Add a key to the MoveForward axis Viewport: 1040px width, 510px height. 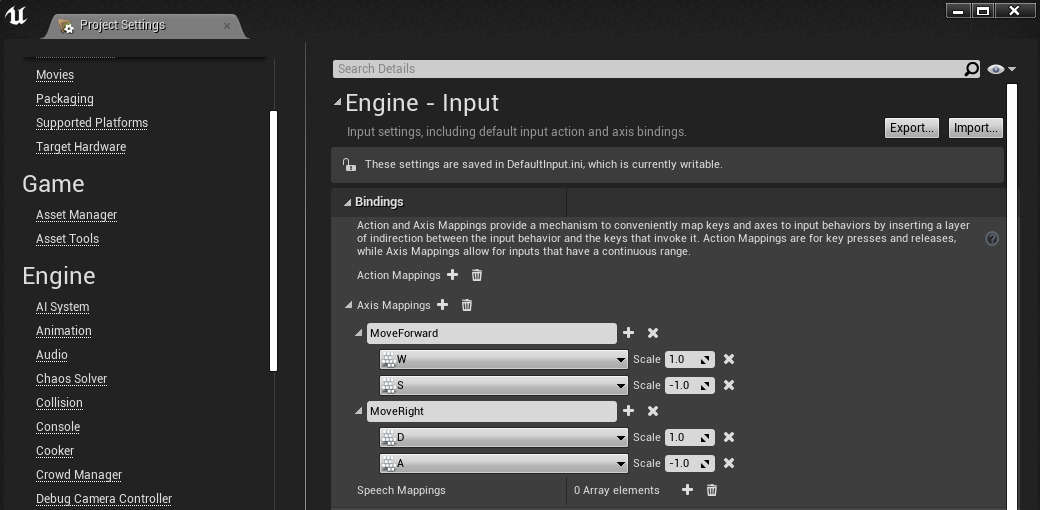coord(628,333)
